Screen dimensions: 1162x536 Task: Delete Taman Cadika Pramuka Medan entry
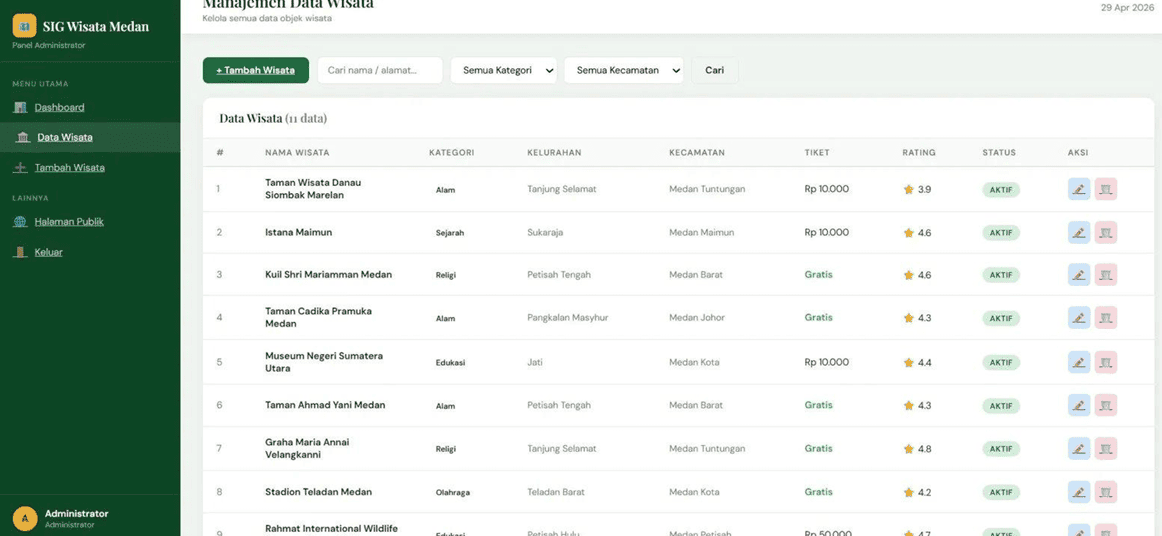coord(1106,318)
